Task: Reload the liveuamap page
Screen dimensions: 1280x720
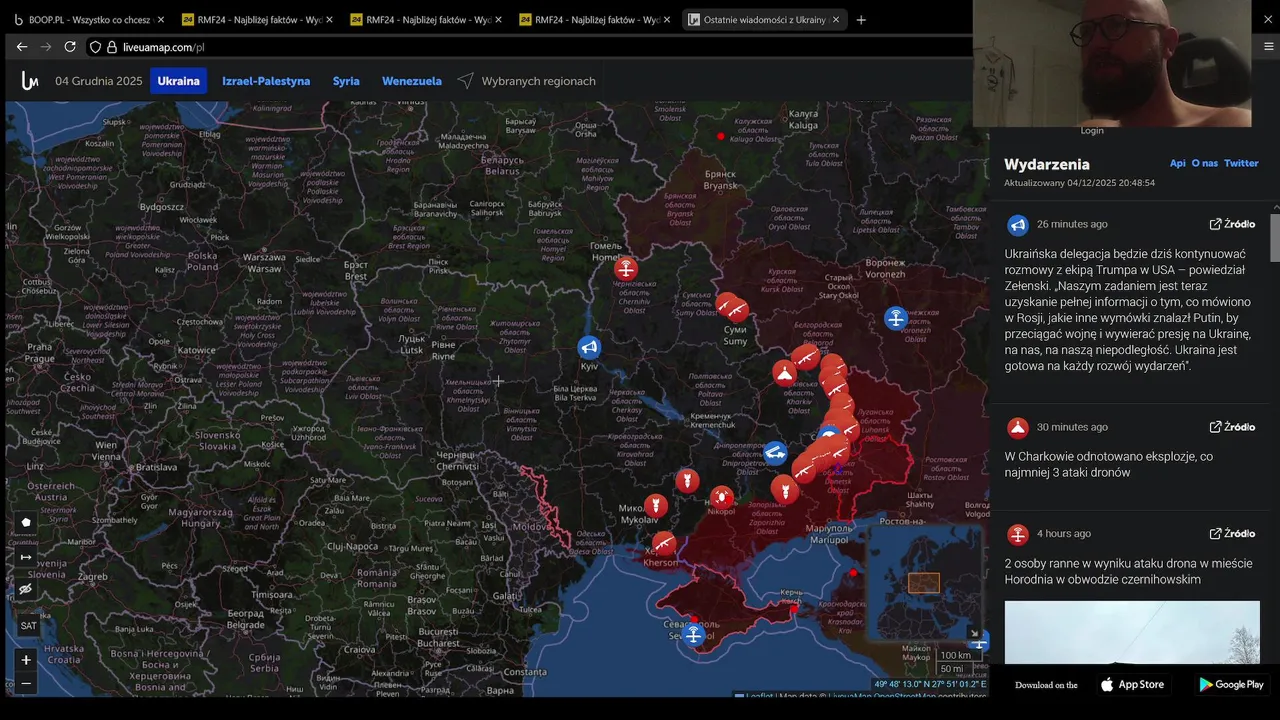Action: [70, 47]
